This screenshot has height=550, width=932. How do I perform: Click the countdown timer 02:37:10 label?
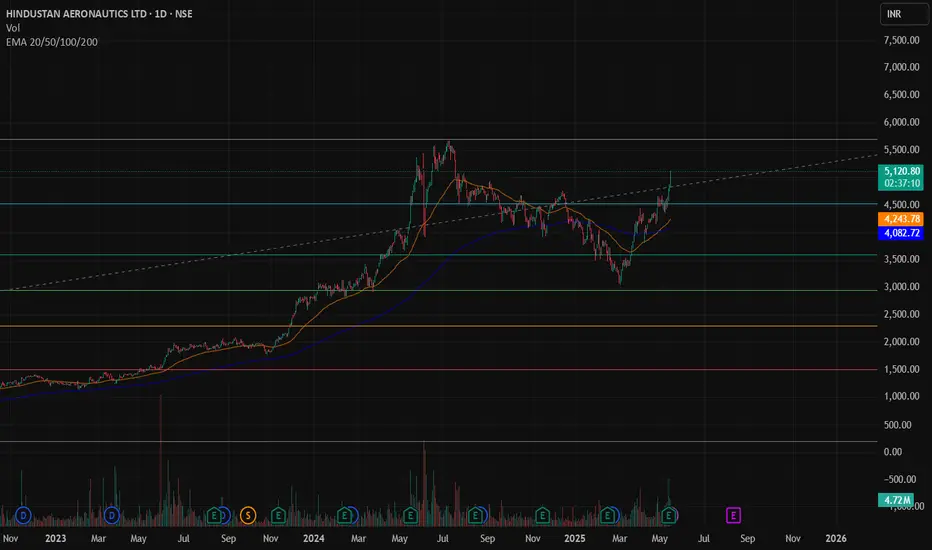pyautogui.click(x=901, y=184)
